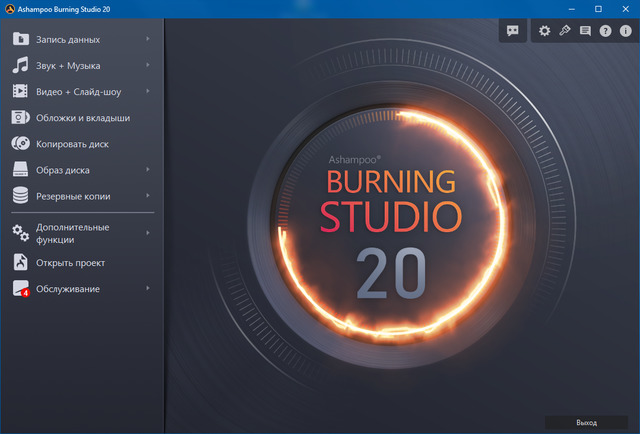Click the Копировать диск disc icon
640x434 pixels.
(21, 144)
